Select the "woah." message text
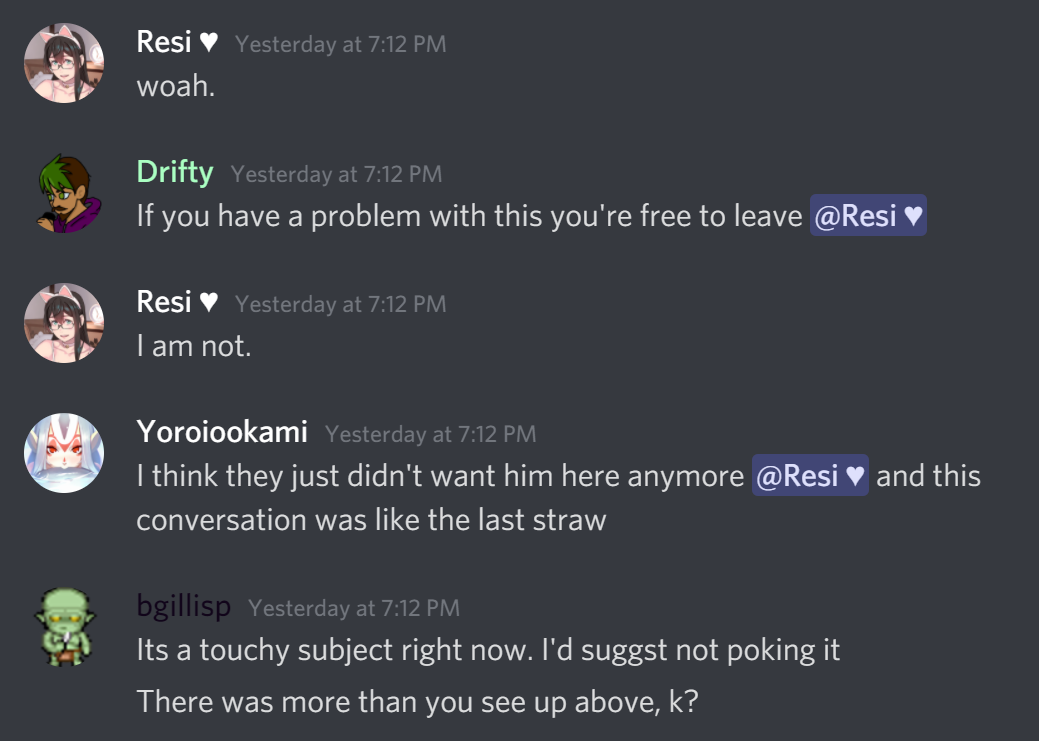 (176, 86)
